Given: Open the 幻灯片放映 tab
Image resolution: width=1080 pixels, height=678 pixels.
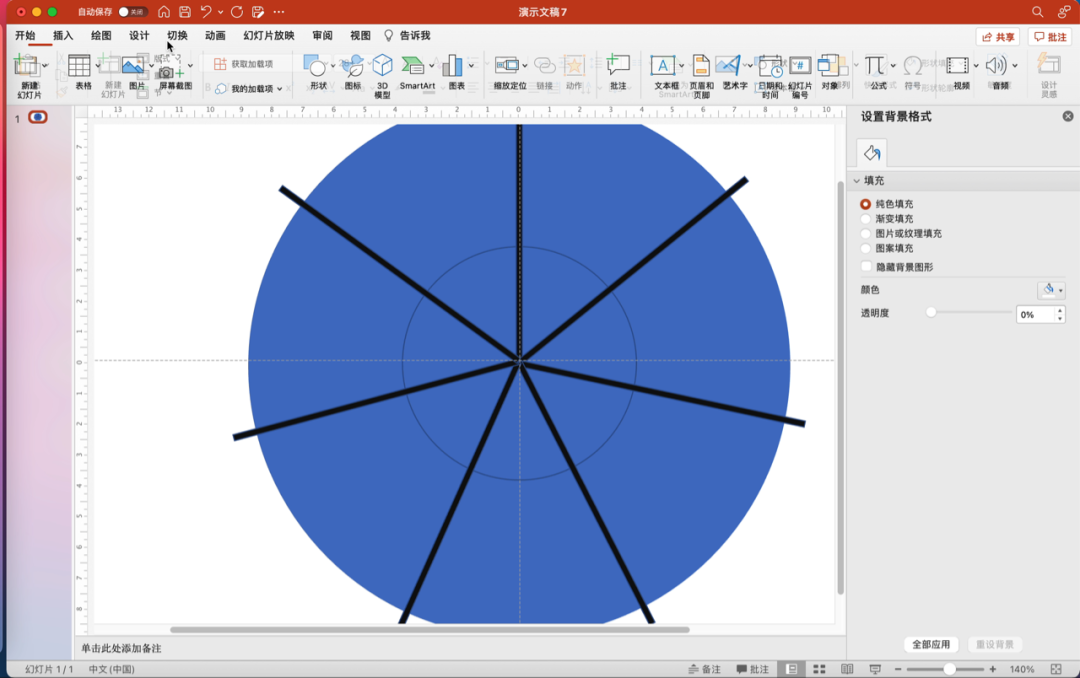Looking at the screenshot, I should click(269, 36).
